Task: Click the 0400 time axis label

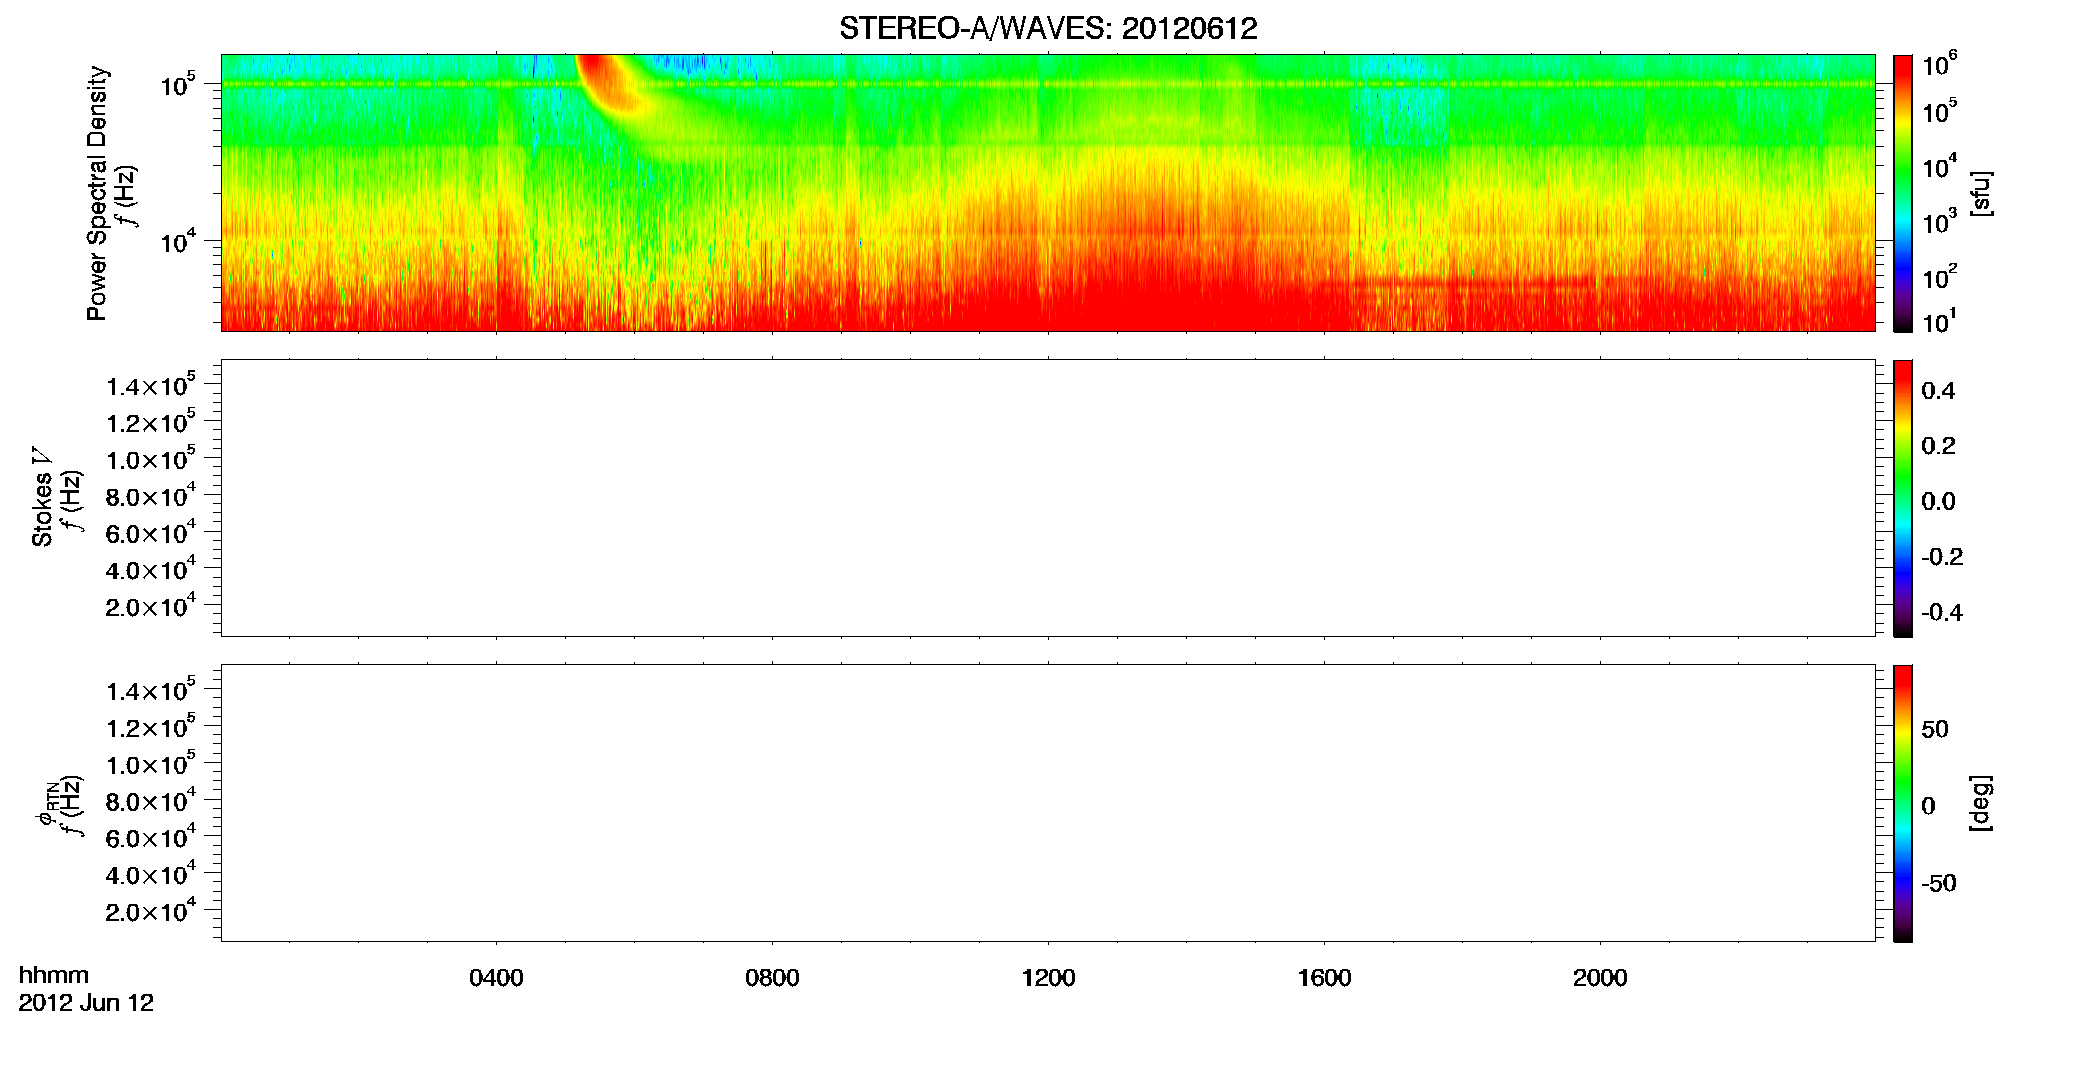Action: pyautogui.click(x=496, y=978)
